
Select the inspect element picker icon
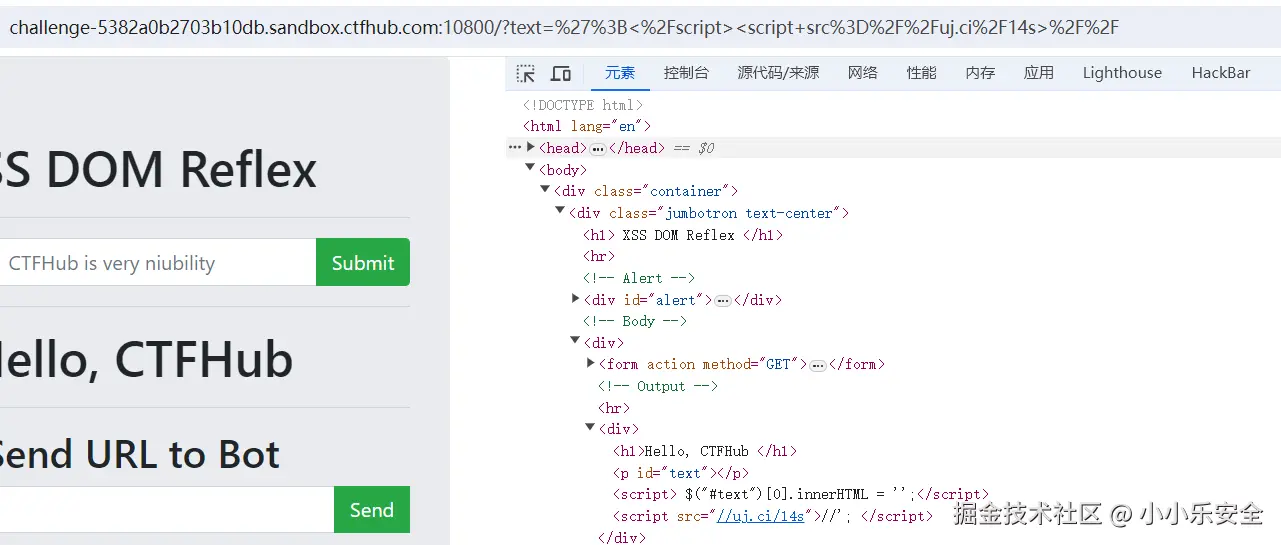point(526,73)
